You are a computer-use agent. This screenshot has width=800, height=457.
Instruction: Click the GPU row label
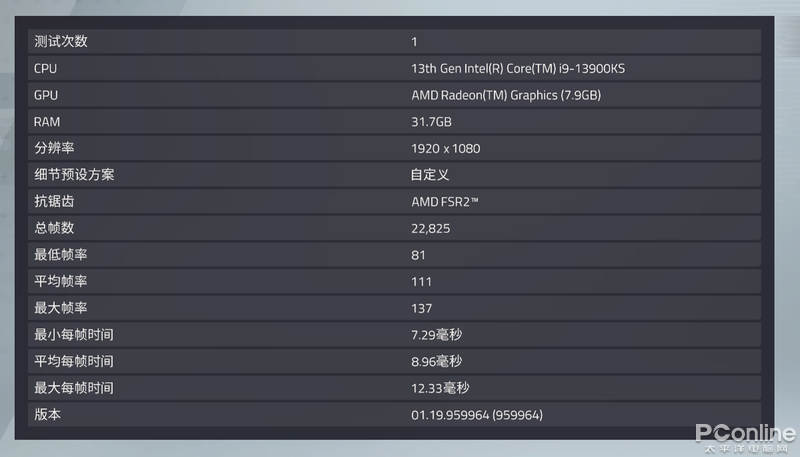click(46, 95)
